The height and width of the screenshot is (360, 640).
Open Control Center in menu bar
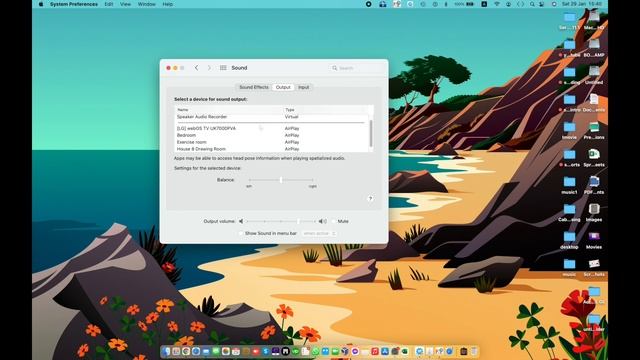coord(541,4)
